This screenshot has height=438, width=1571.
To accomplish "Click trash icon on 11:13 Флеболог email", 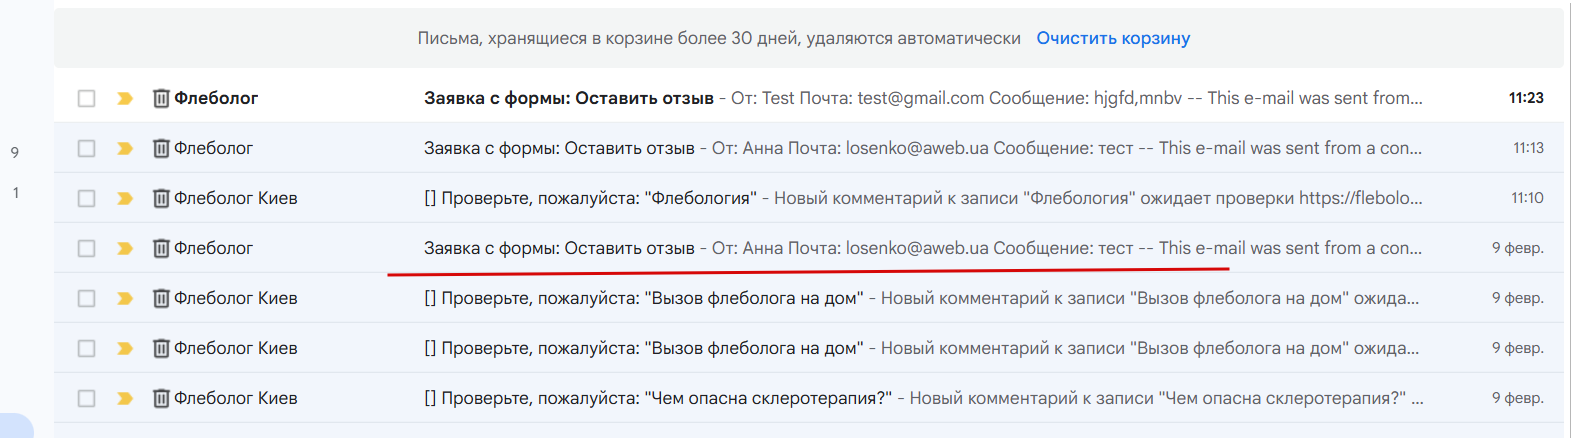I will click(161, 148).
